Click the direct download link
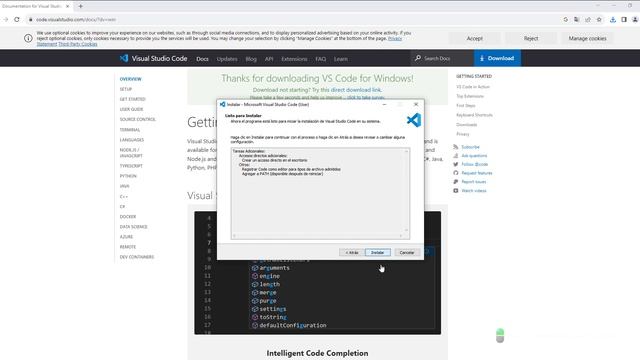The image size is (640, 360). (356, 90)
